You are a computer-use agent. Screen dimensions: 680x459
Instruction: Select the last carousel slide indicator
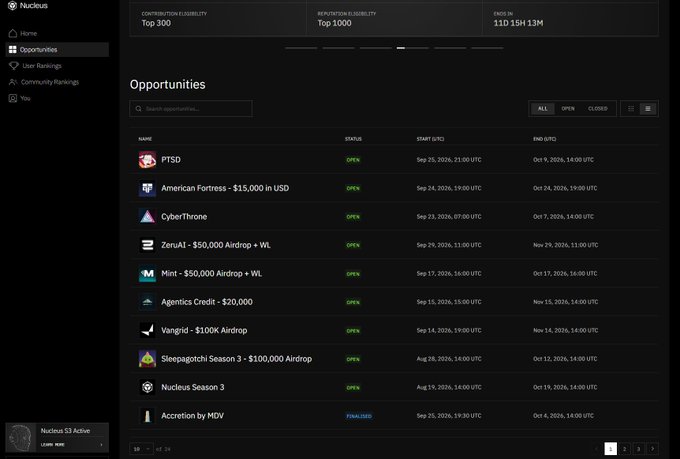487,48
